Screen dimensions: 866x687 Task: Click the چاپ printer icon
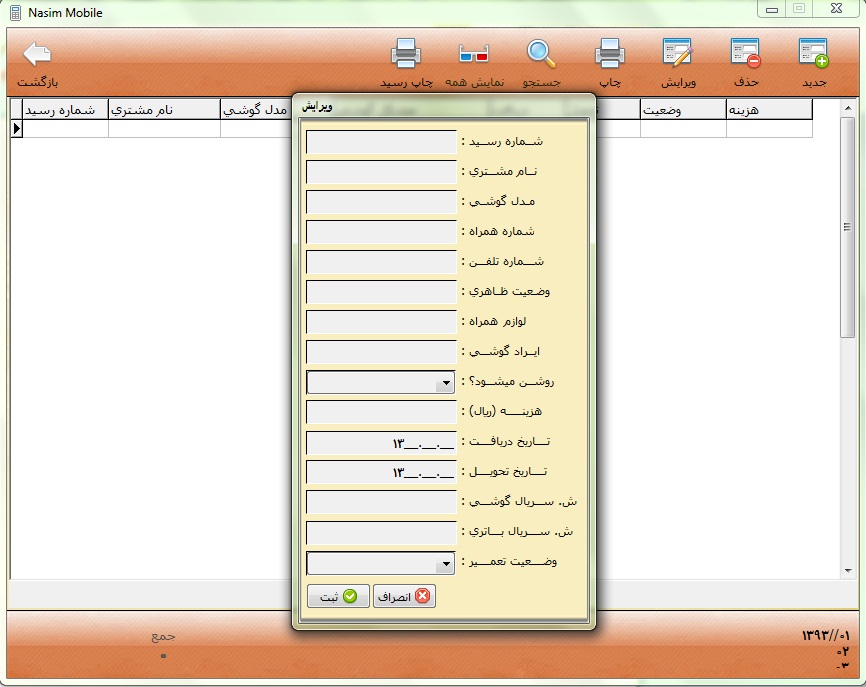(x=610, y=54)
